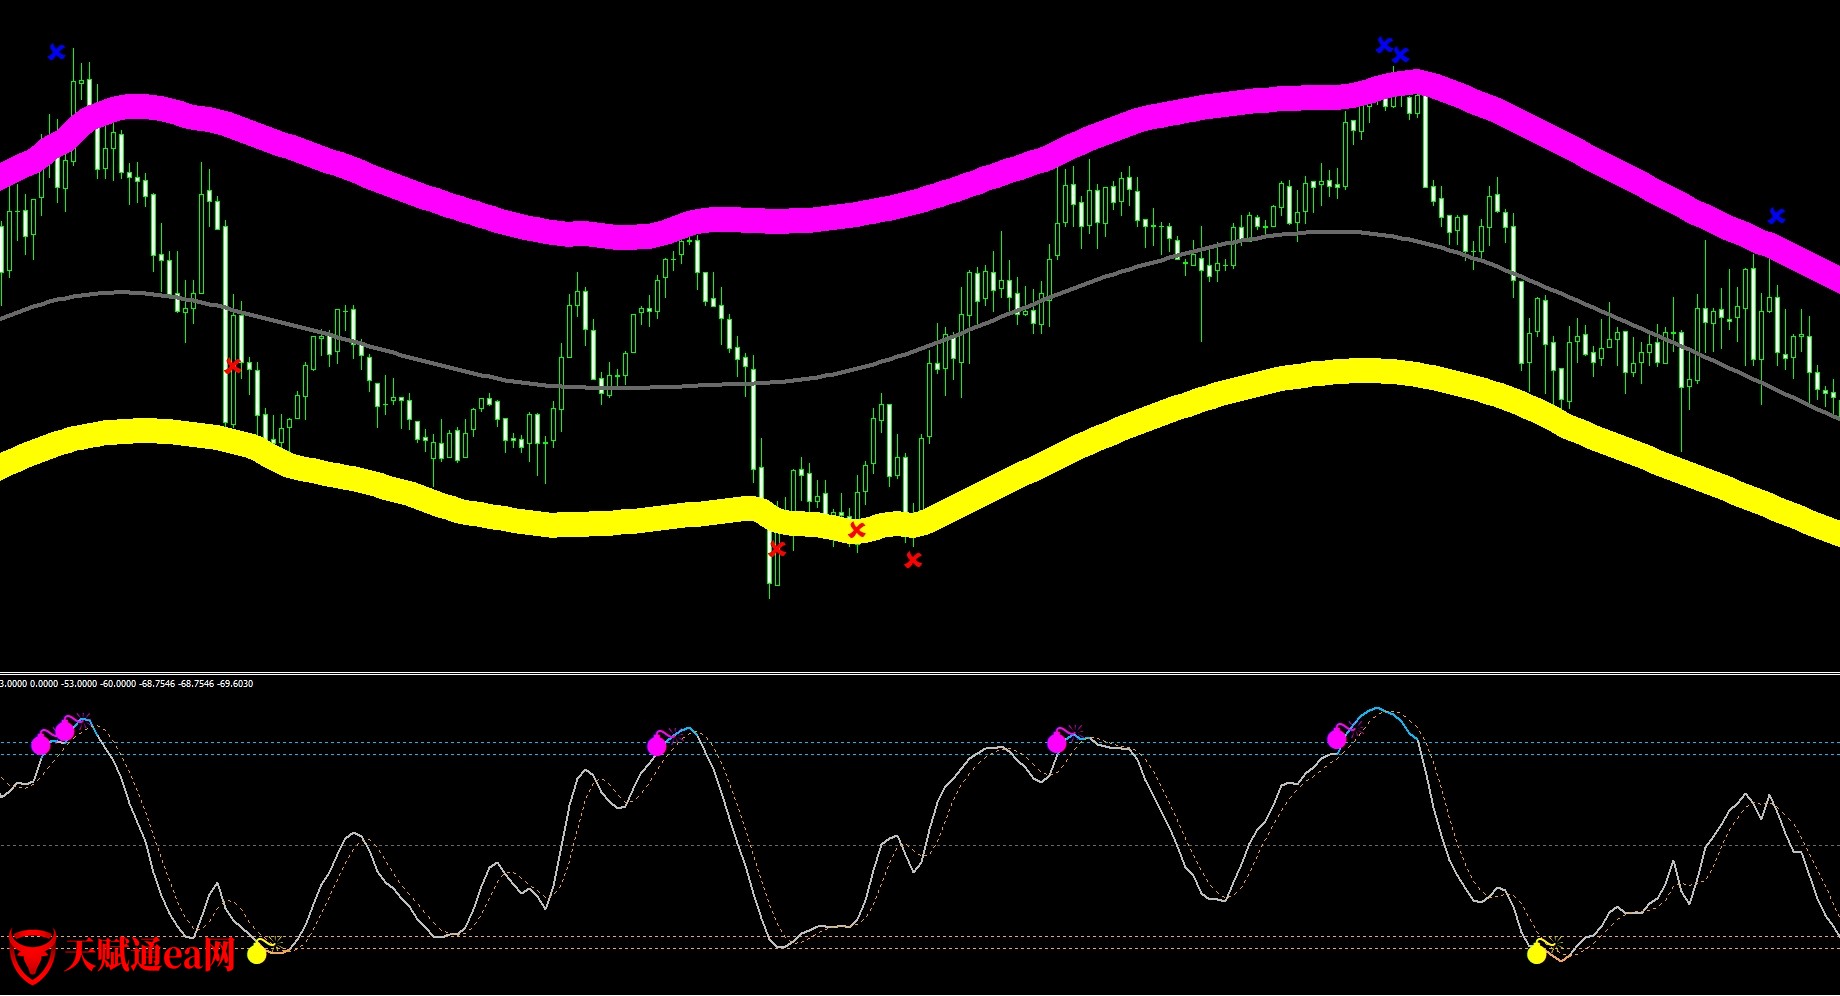Click the indicator values readout text

[126, 684]
